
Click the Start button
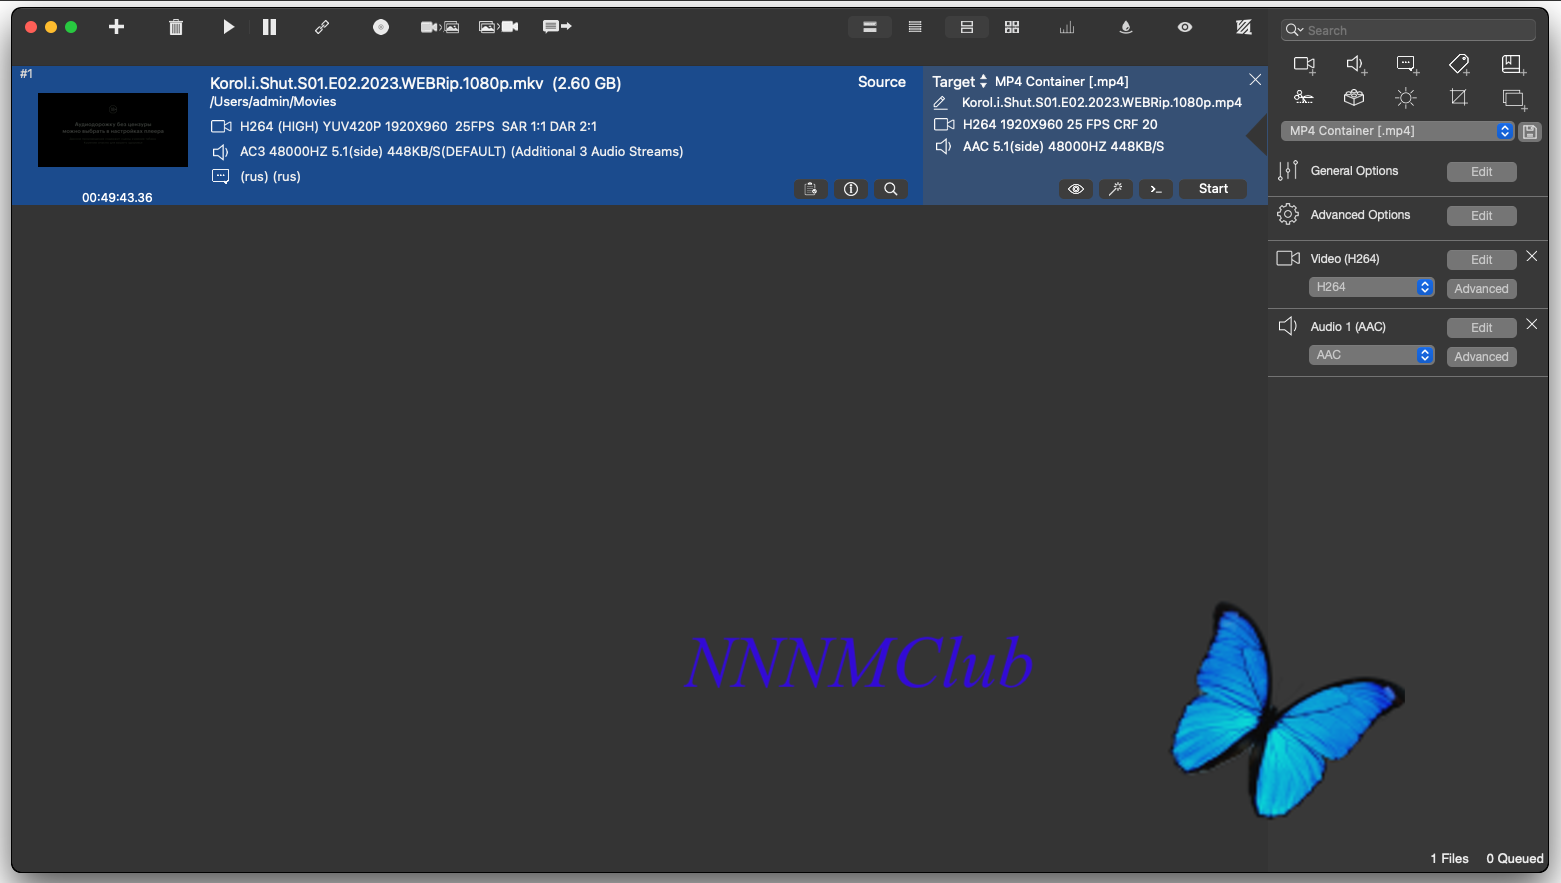(1213, 189)
